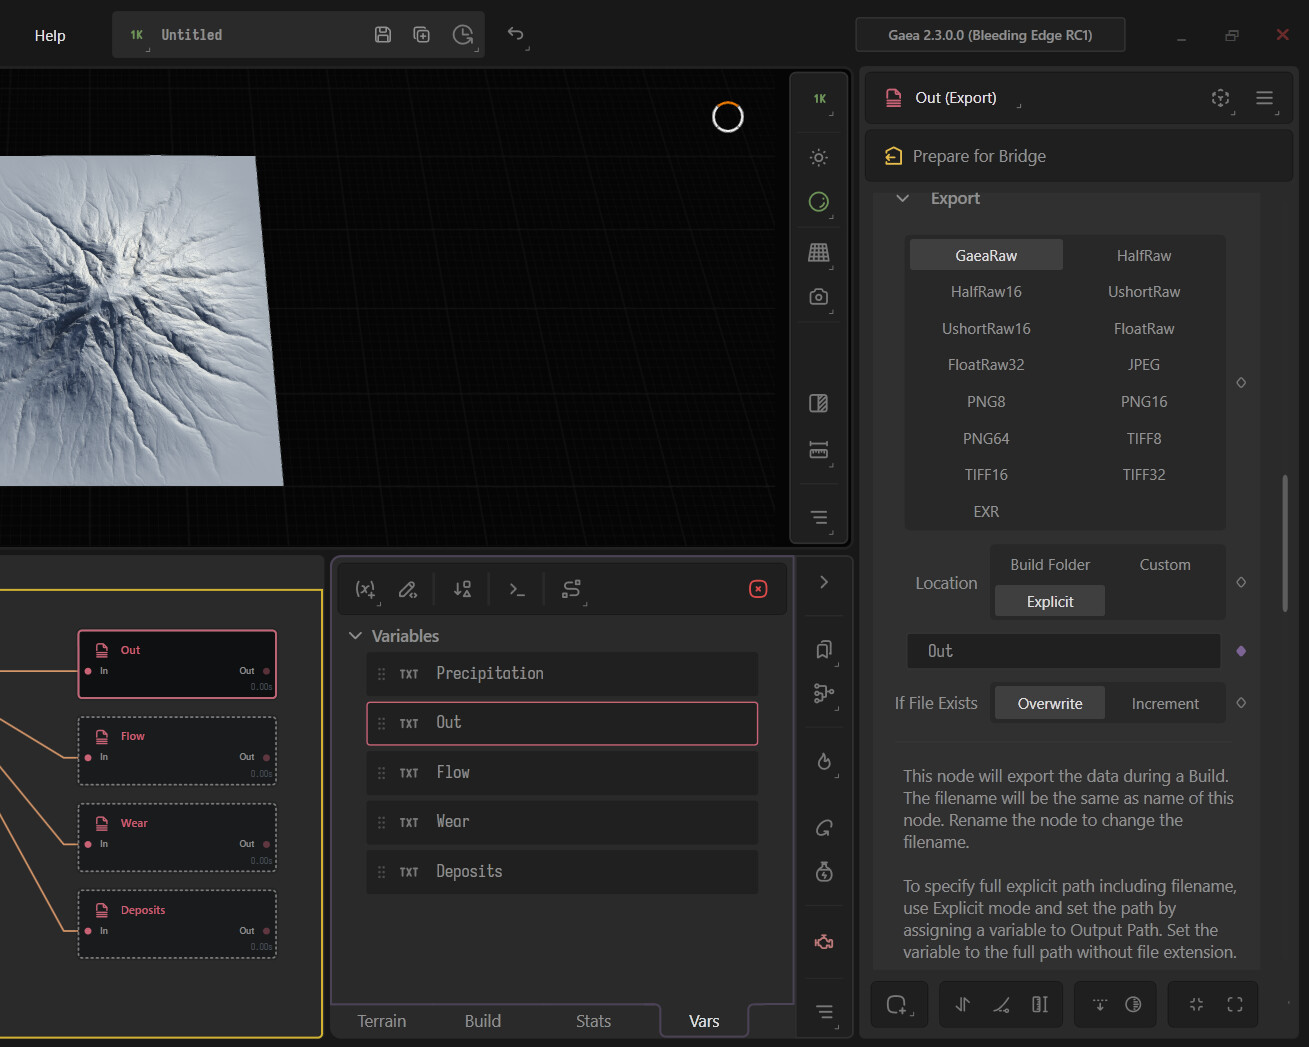1309x1047 pixels.
Task: Open the Help menu
Action: (x=50, y=35)
